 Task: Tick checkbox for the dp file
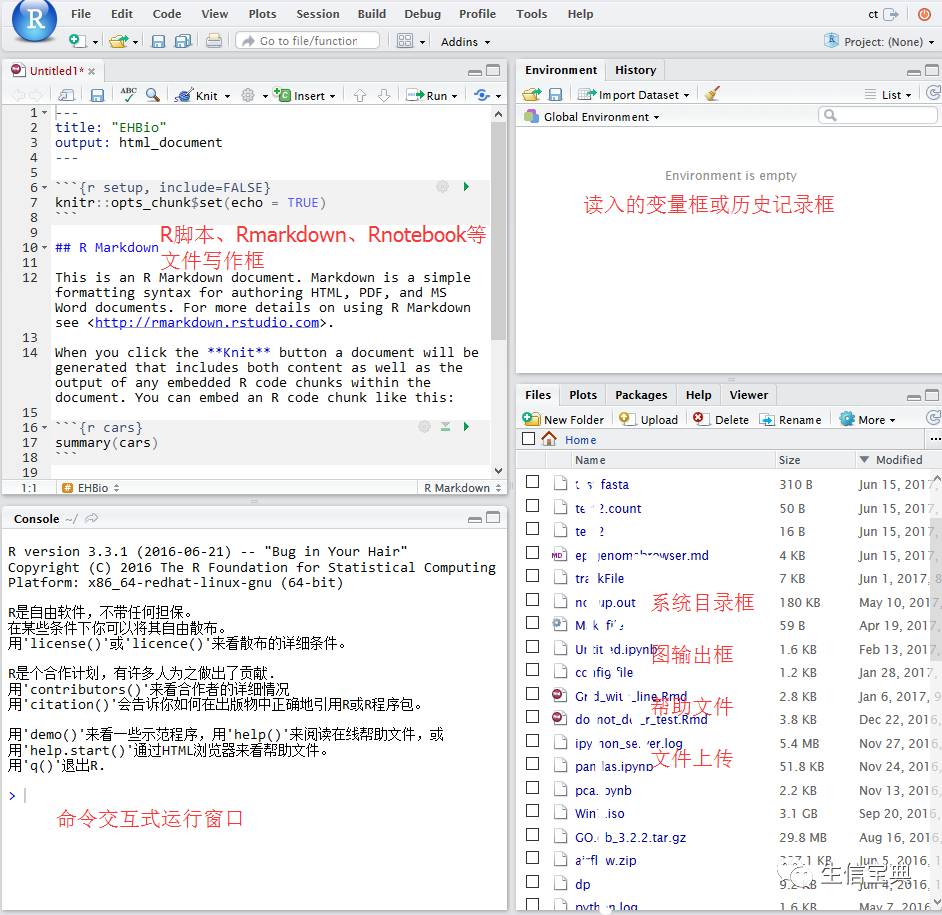pyautogui.click(x=532, y=881)
